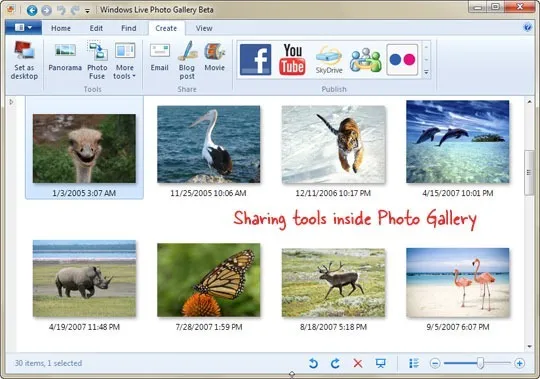Create a Blog post

click(x=187, y=61)
